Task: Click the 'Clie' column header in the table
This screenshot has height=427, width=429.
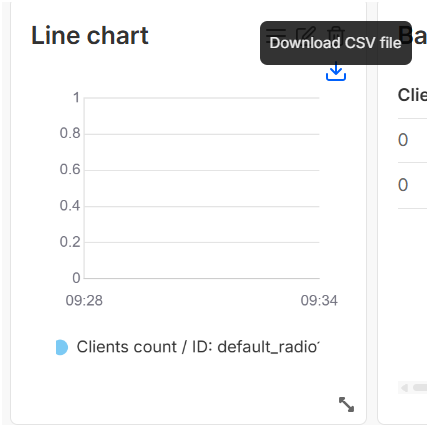Action: click(412, 95)
